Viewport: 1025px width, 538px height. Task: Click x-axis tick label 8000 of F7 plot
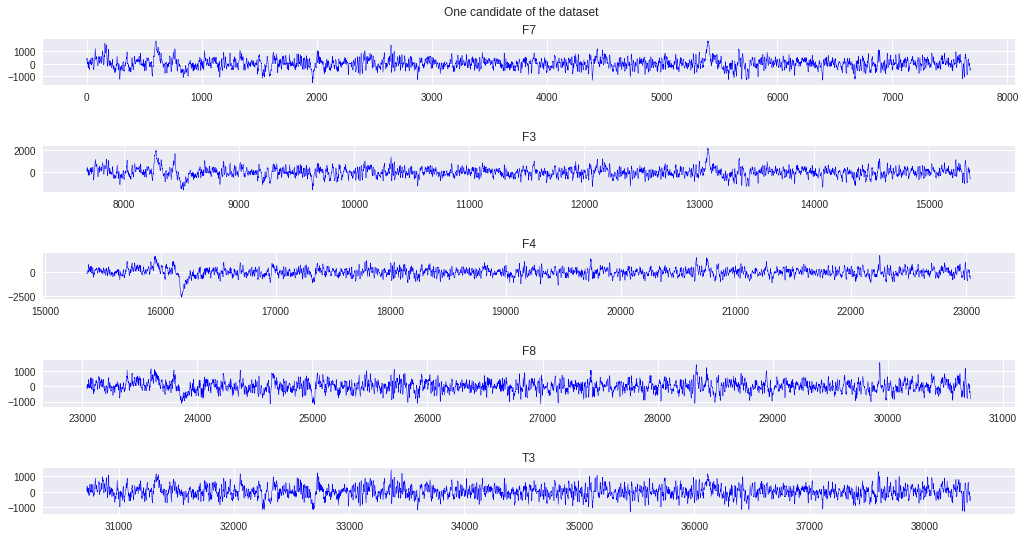click(x=1007, y=97)
